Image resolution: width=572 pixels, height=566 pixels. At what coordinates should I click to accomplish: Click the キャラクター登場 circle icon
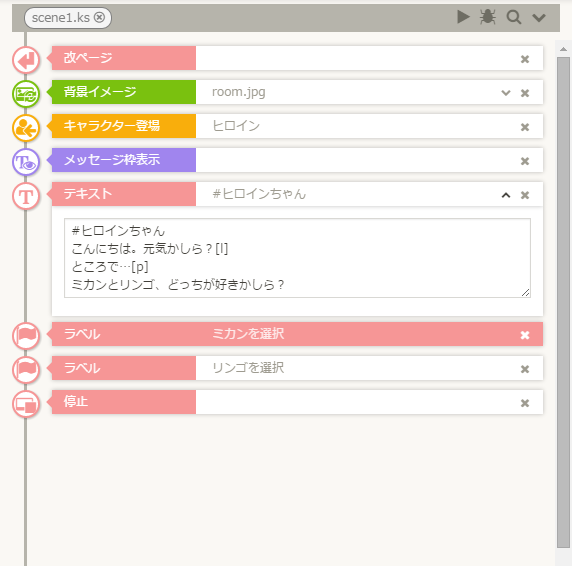(x=26, y=128)
